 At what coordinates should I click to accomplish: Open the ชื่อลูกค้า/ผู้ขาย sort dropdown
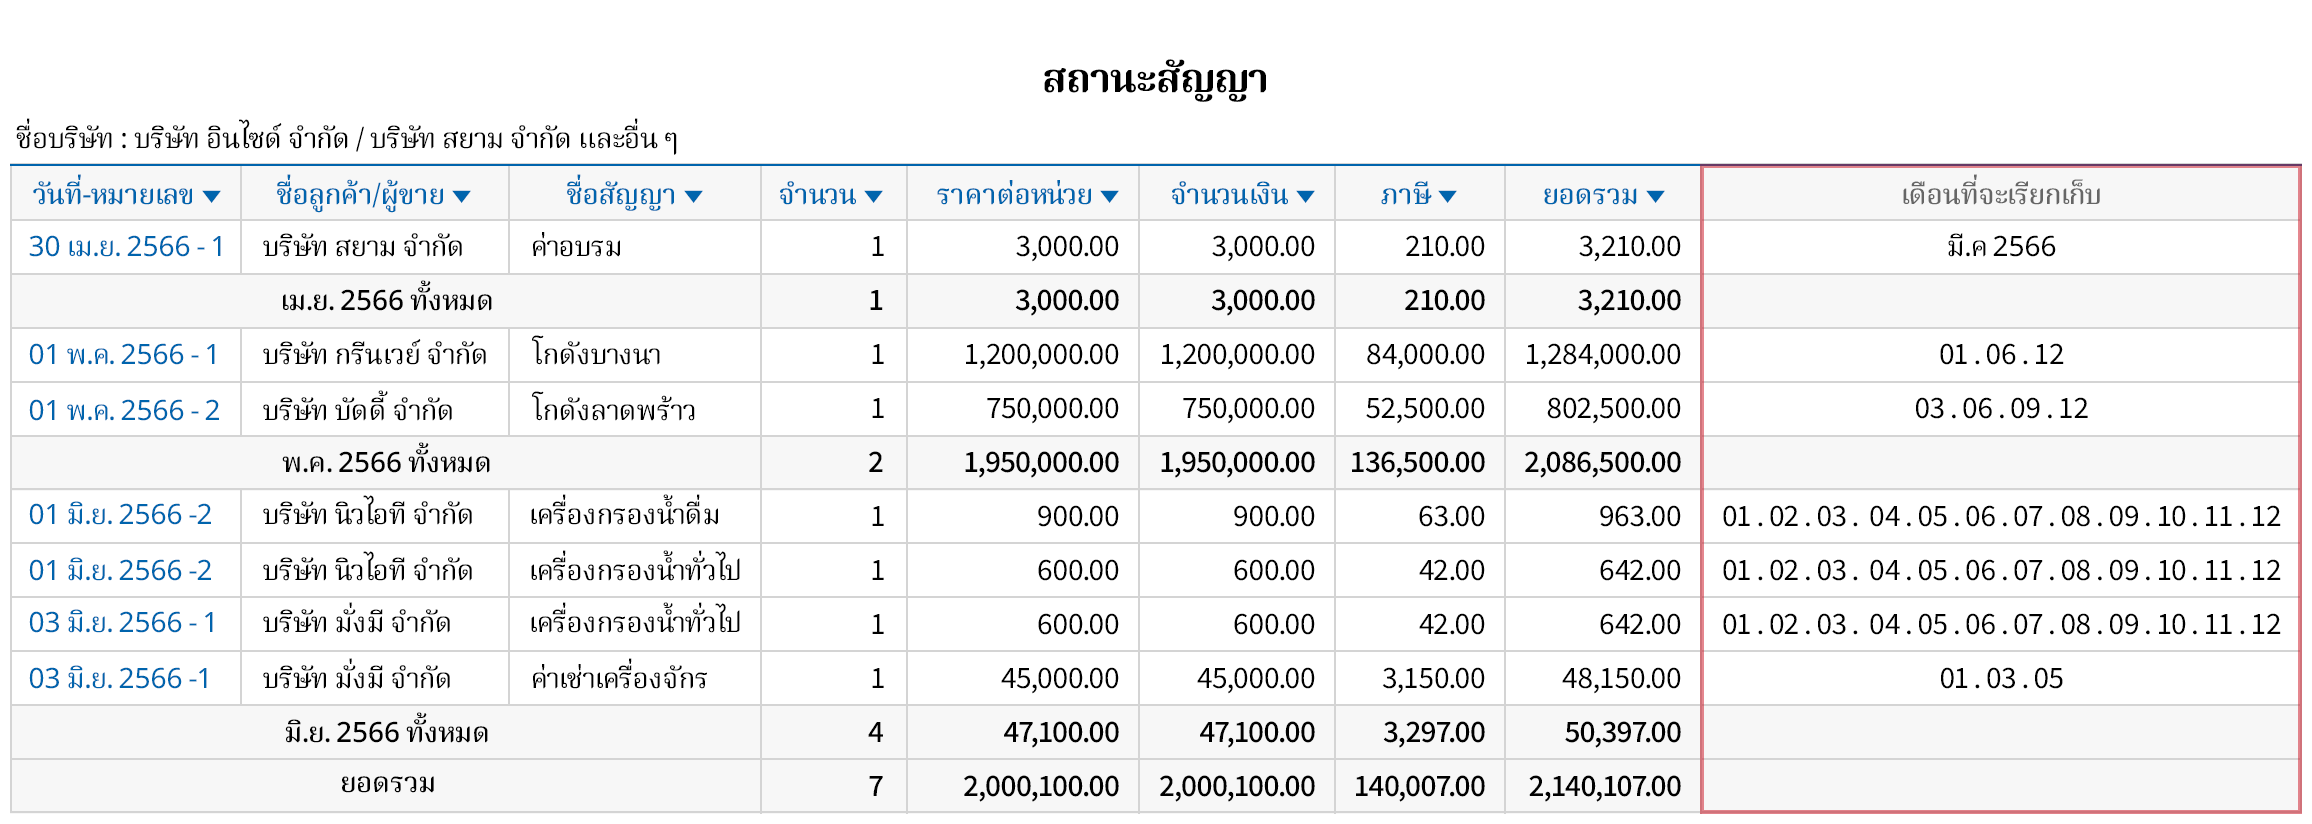point(462,196)
